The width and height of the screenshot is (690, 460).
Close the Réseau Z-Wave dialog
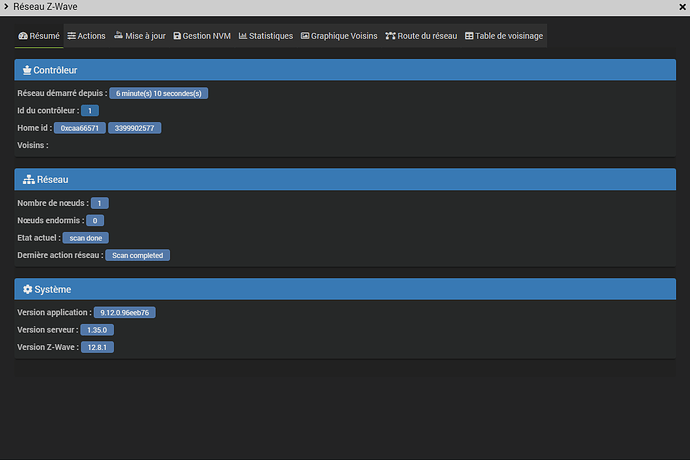point(682,7)
